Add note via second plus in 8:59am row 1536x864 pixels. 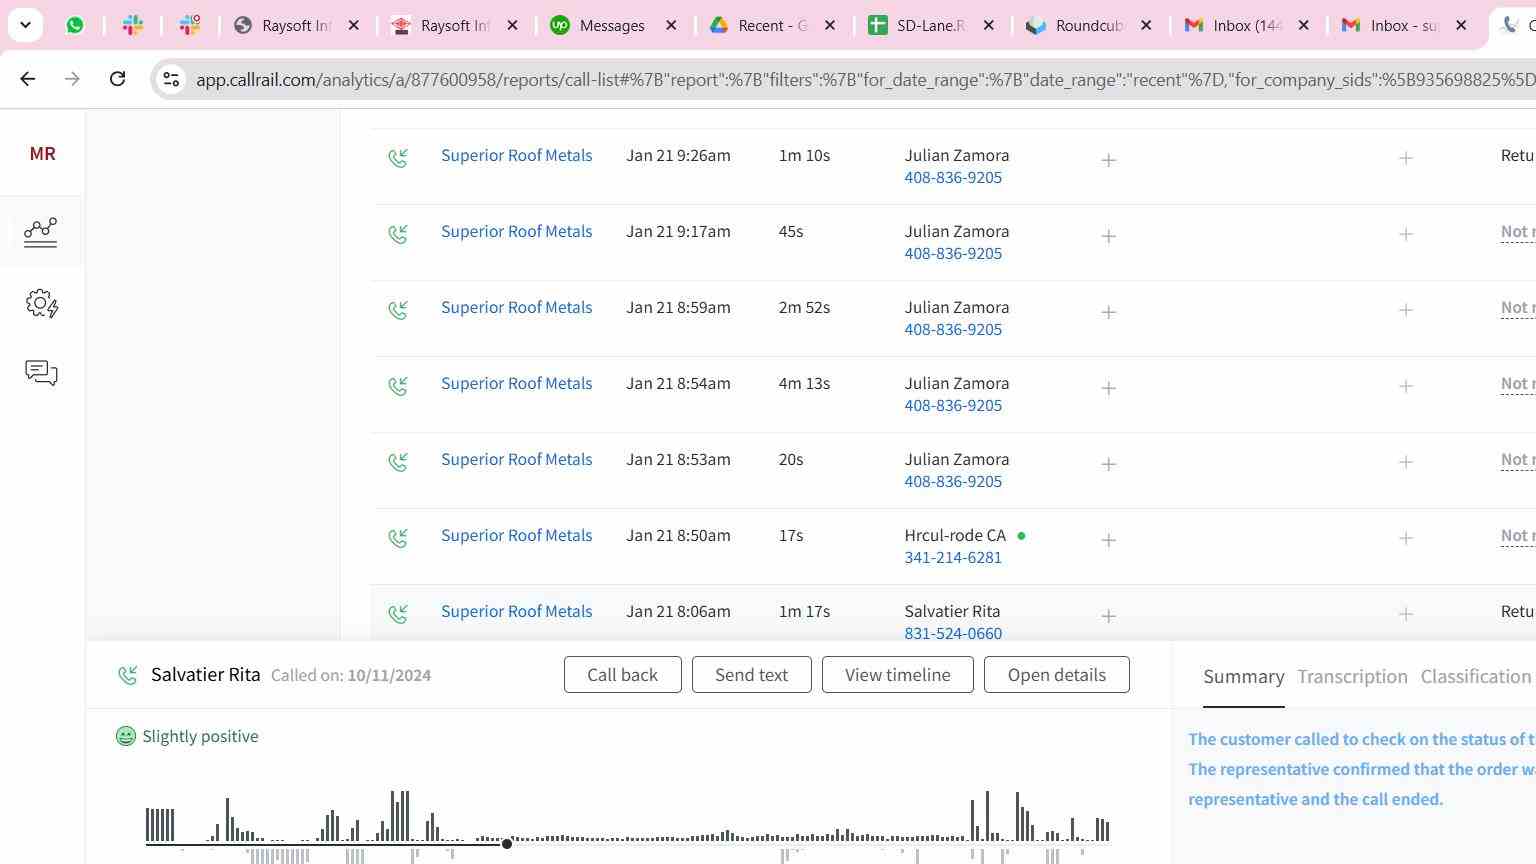point(1405,310)
